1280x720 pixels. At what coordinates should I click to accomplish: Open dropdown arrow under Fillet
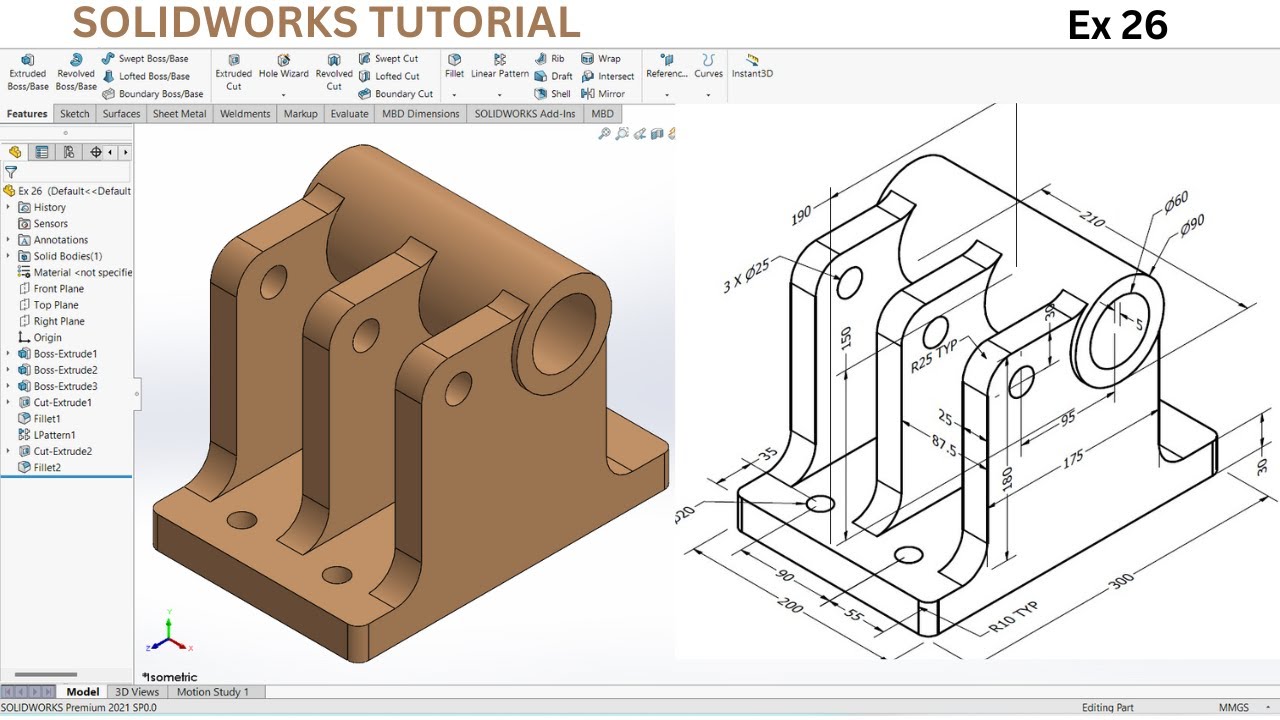(454, 95)
